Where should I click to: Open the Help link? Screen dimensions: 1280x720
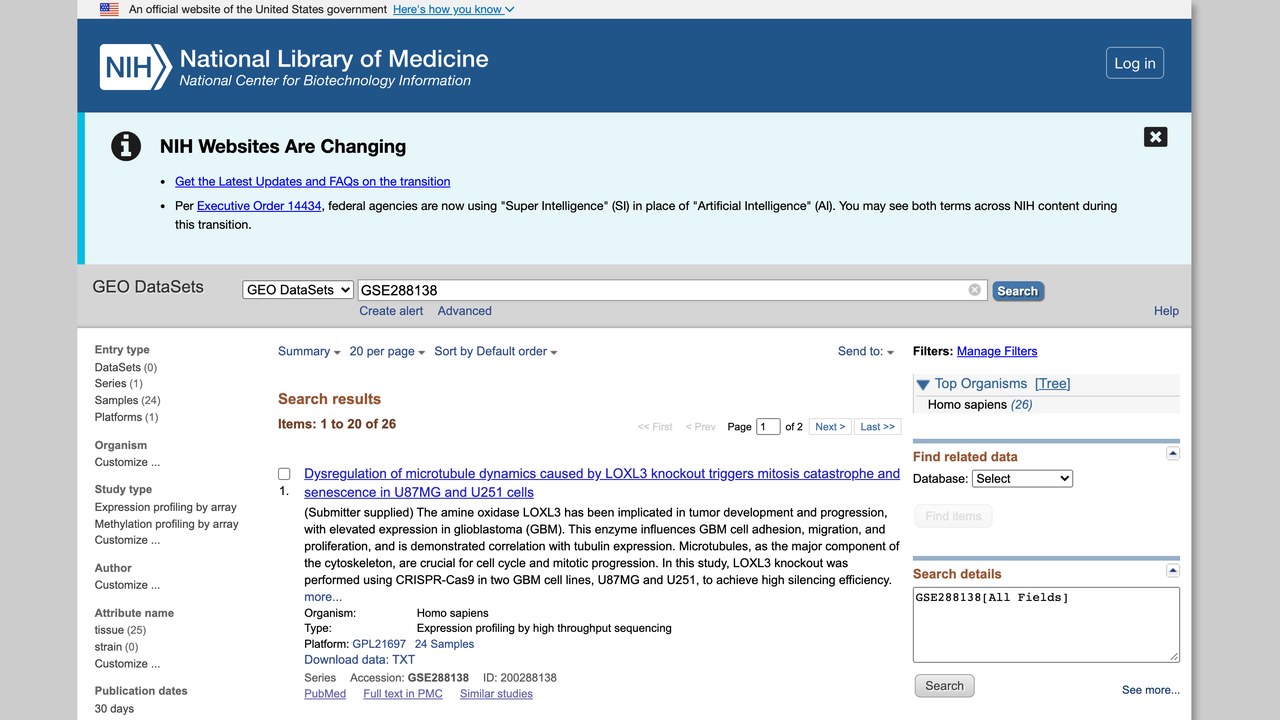click(x=1166, y=311)
